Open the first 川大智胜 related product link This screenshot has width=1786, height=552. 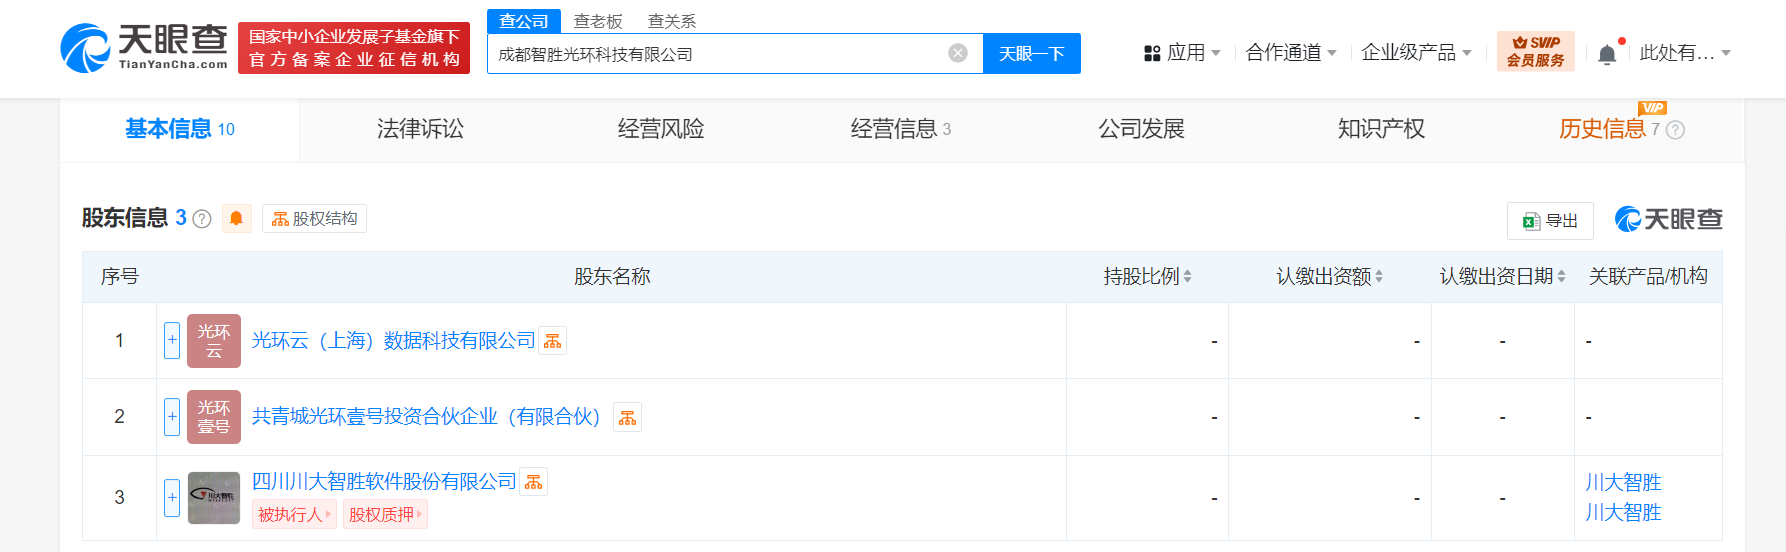coord(1623,482)
